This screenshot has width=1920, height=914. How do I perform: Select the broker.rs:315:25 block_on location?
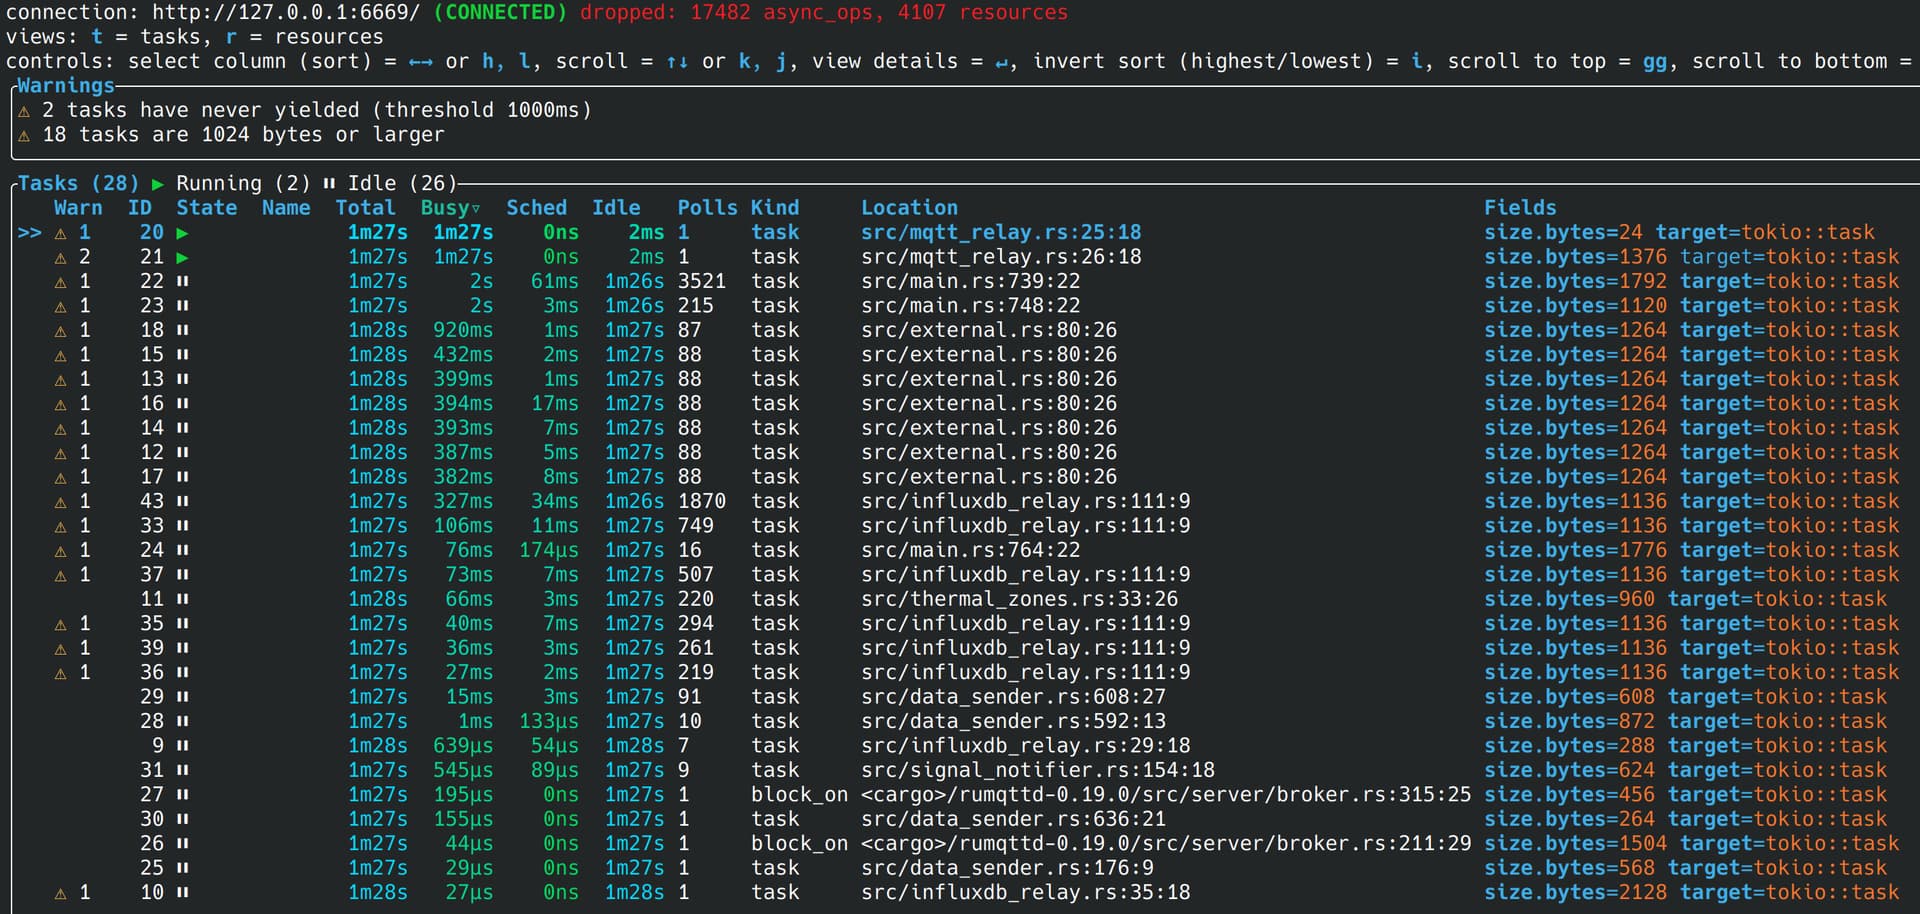pos(1166,795)
